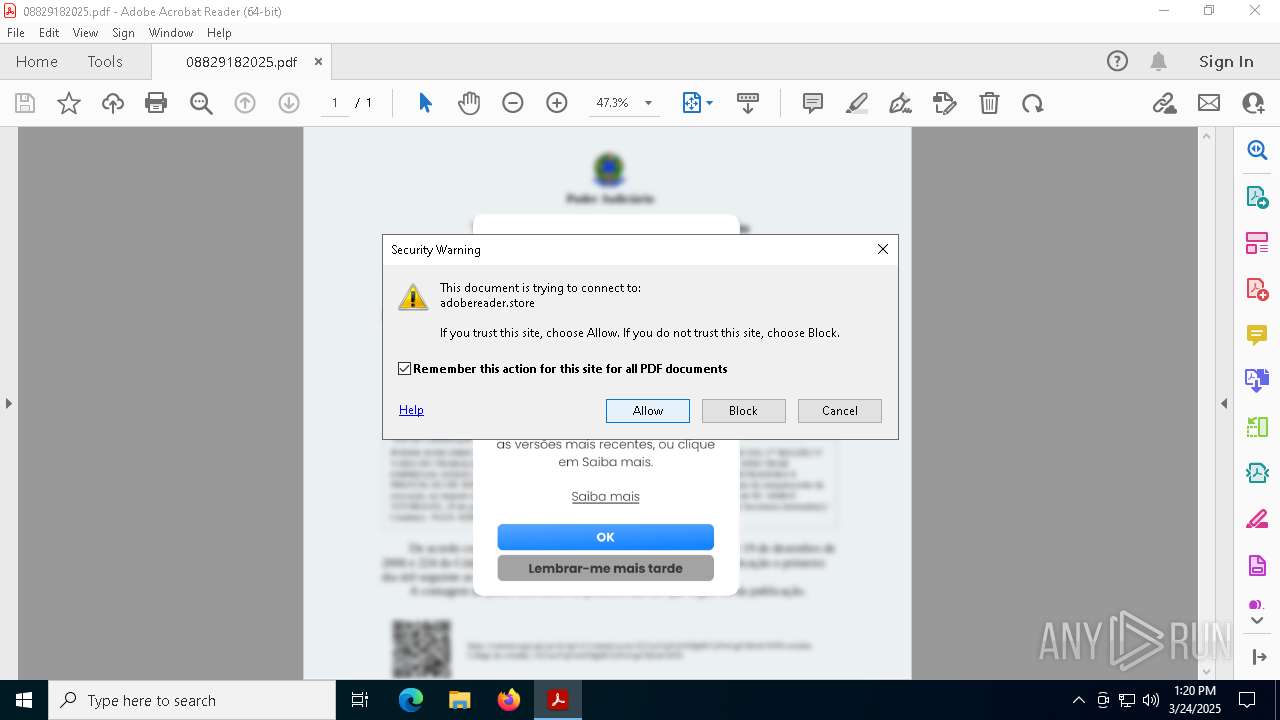Follow the Saiba mais link
Image resolution: width=1280 pixels, height=720 pixels.
point(605,496)
